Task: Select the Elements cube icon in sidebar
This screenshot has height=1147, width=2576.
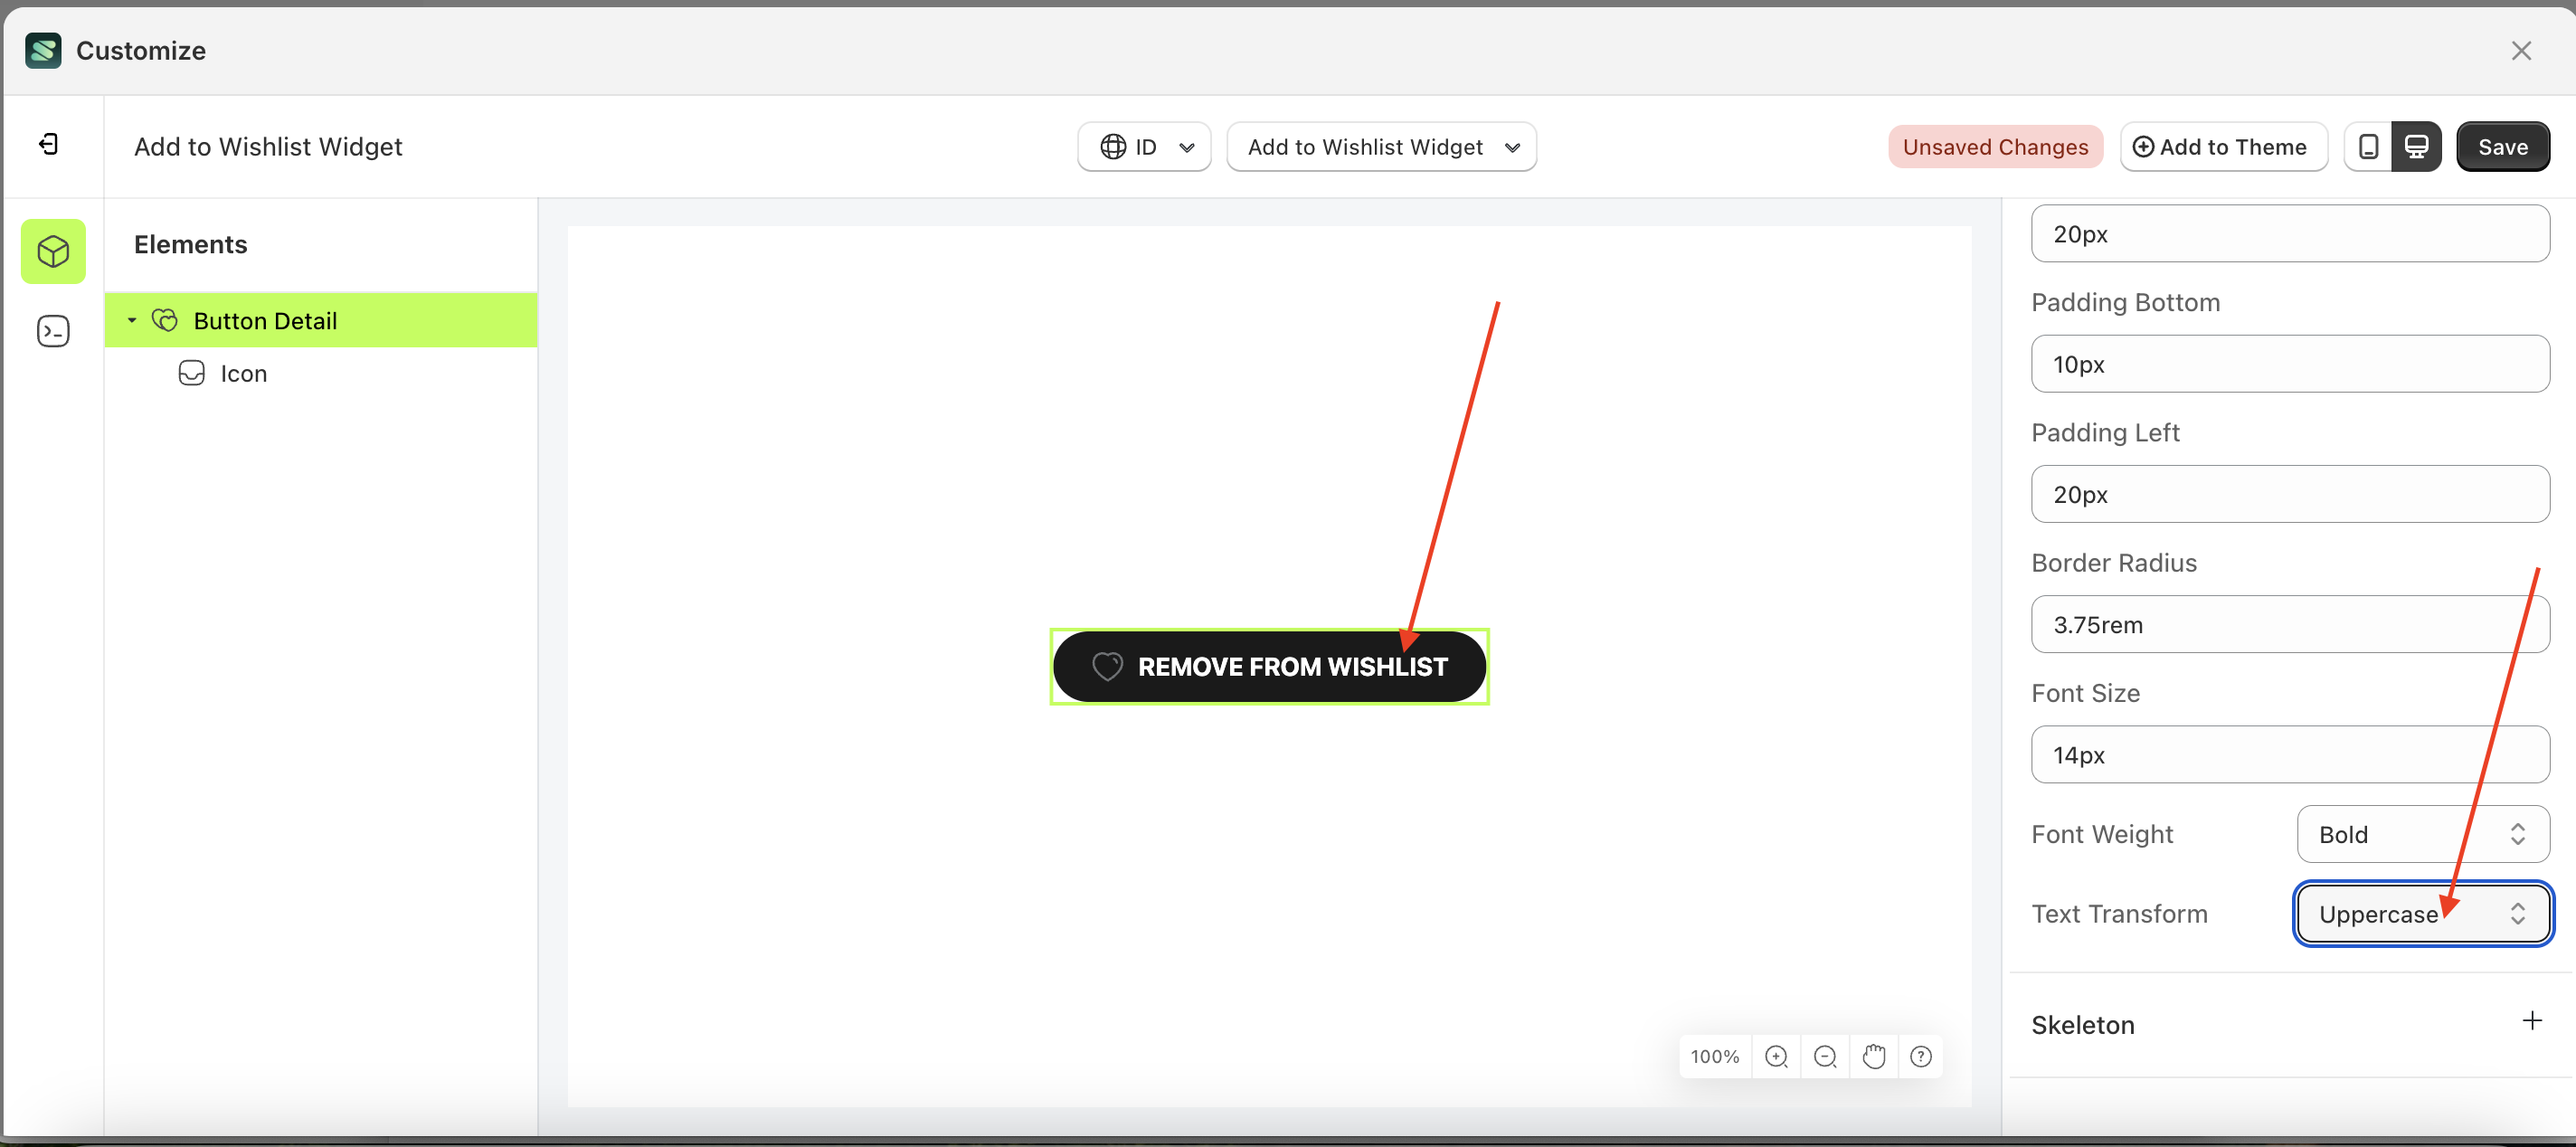Action: pos(53,251)
